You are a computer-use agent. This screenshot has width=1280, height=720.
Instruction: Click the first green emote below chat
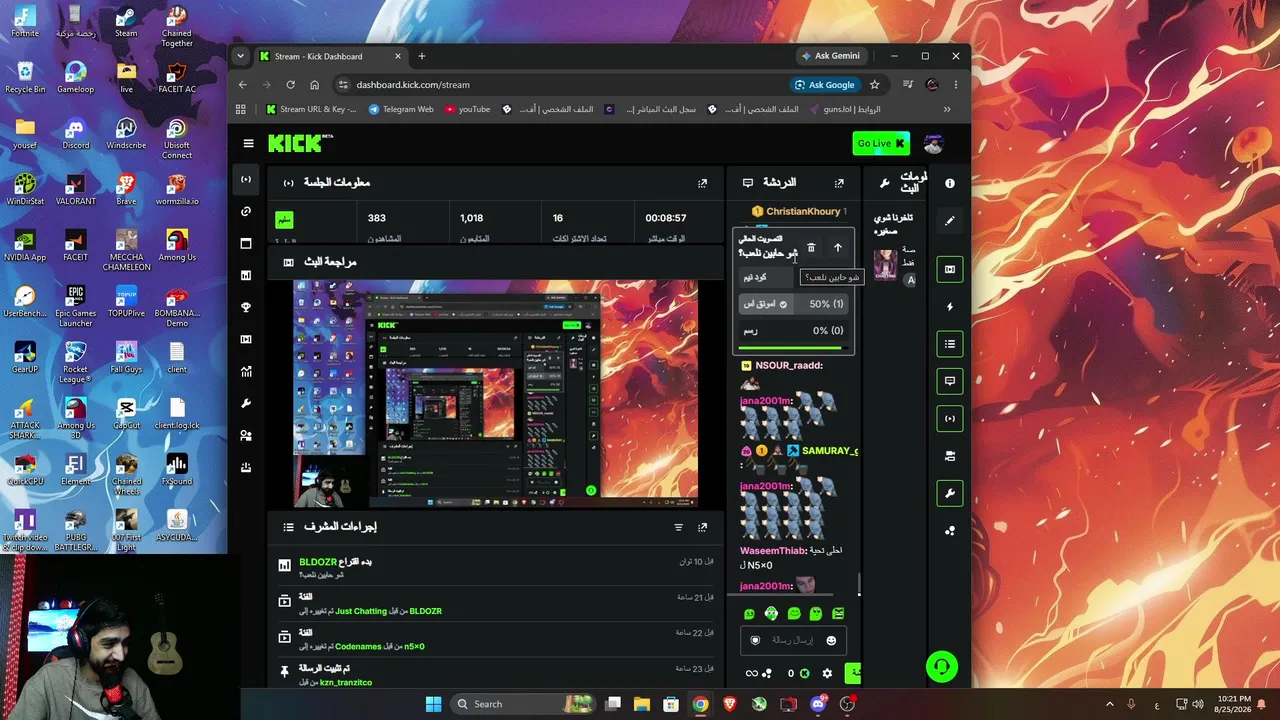[x=749, y=613]
